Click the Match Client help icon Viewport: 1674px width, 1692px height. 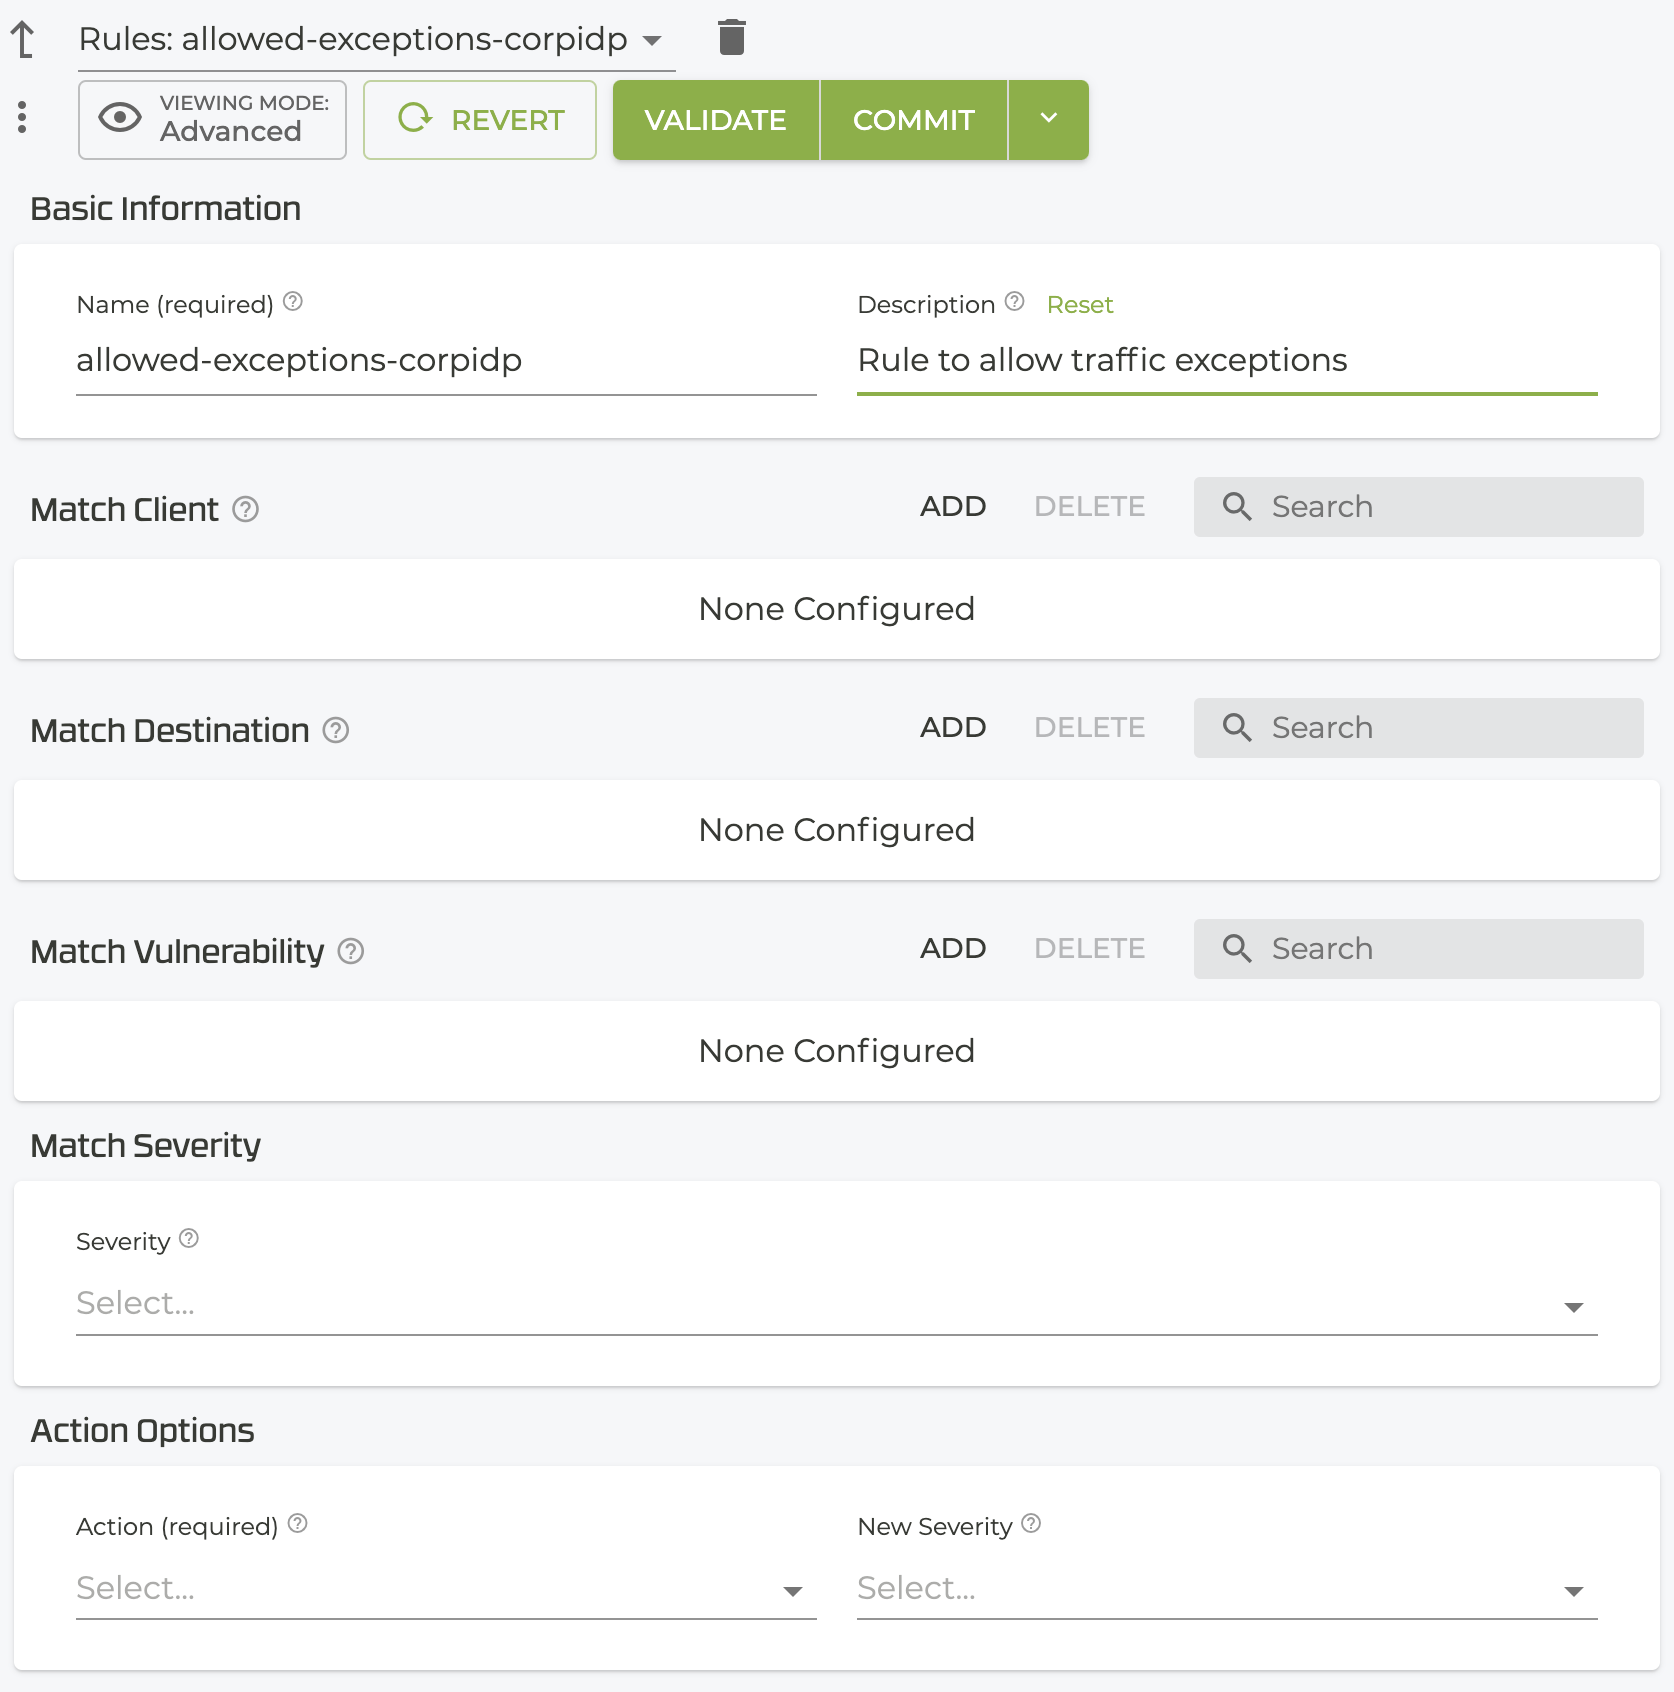click(x=246, y=510)
